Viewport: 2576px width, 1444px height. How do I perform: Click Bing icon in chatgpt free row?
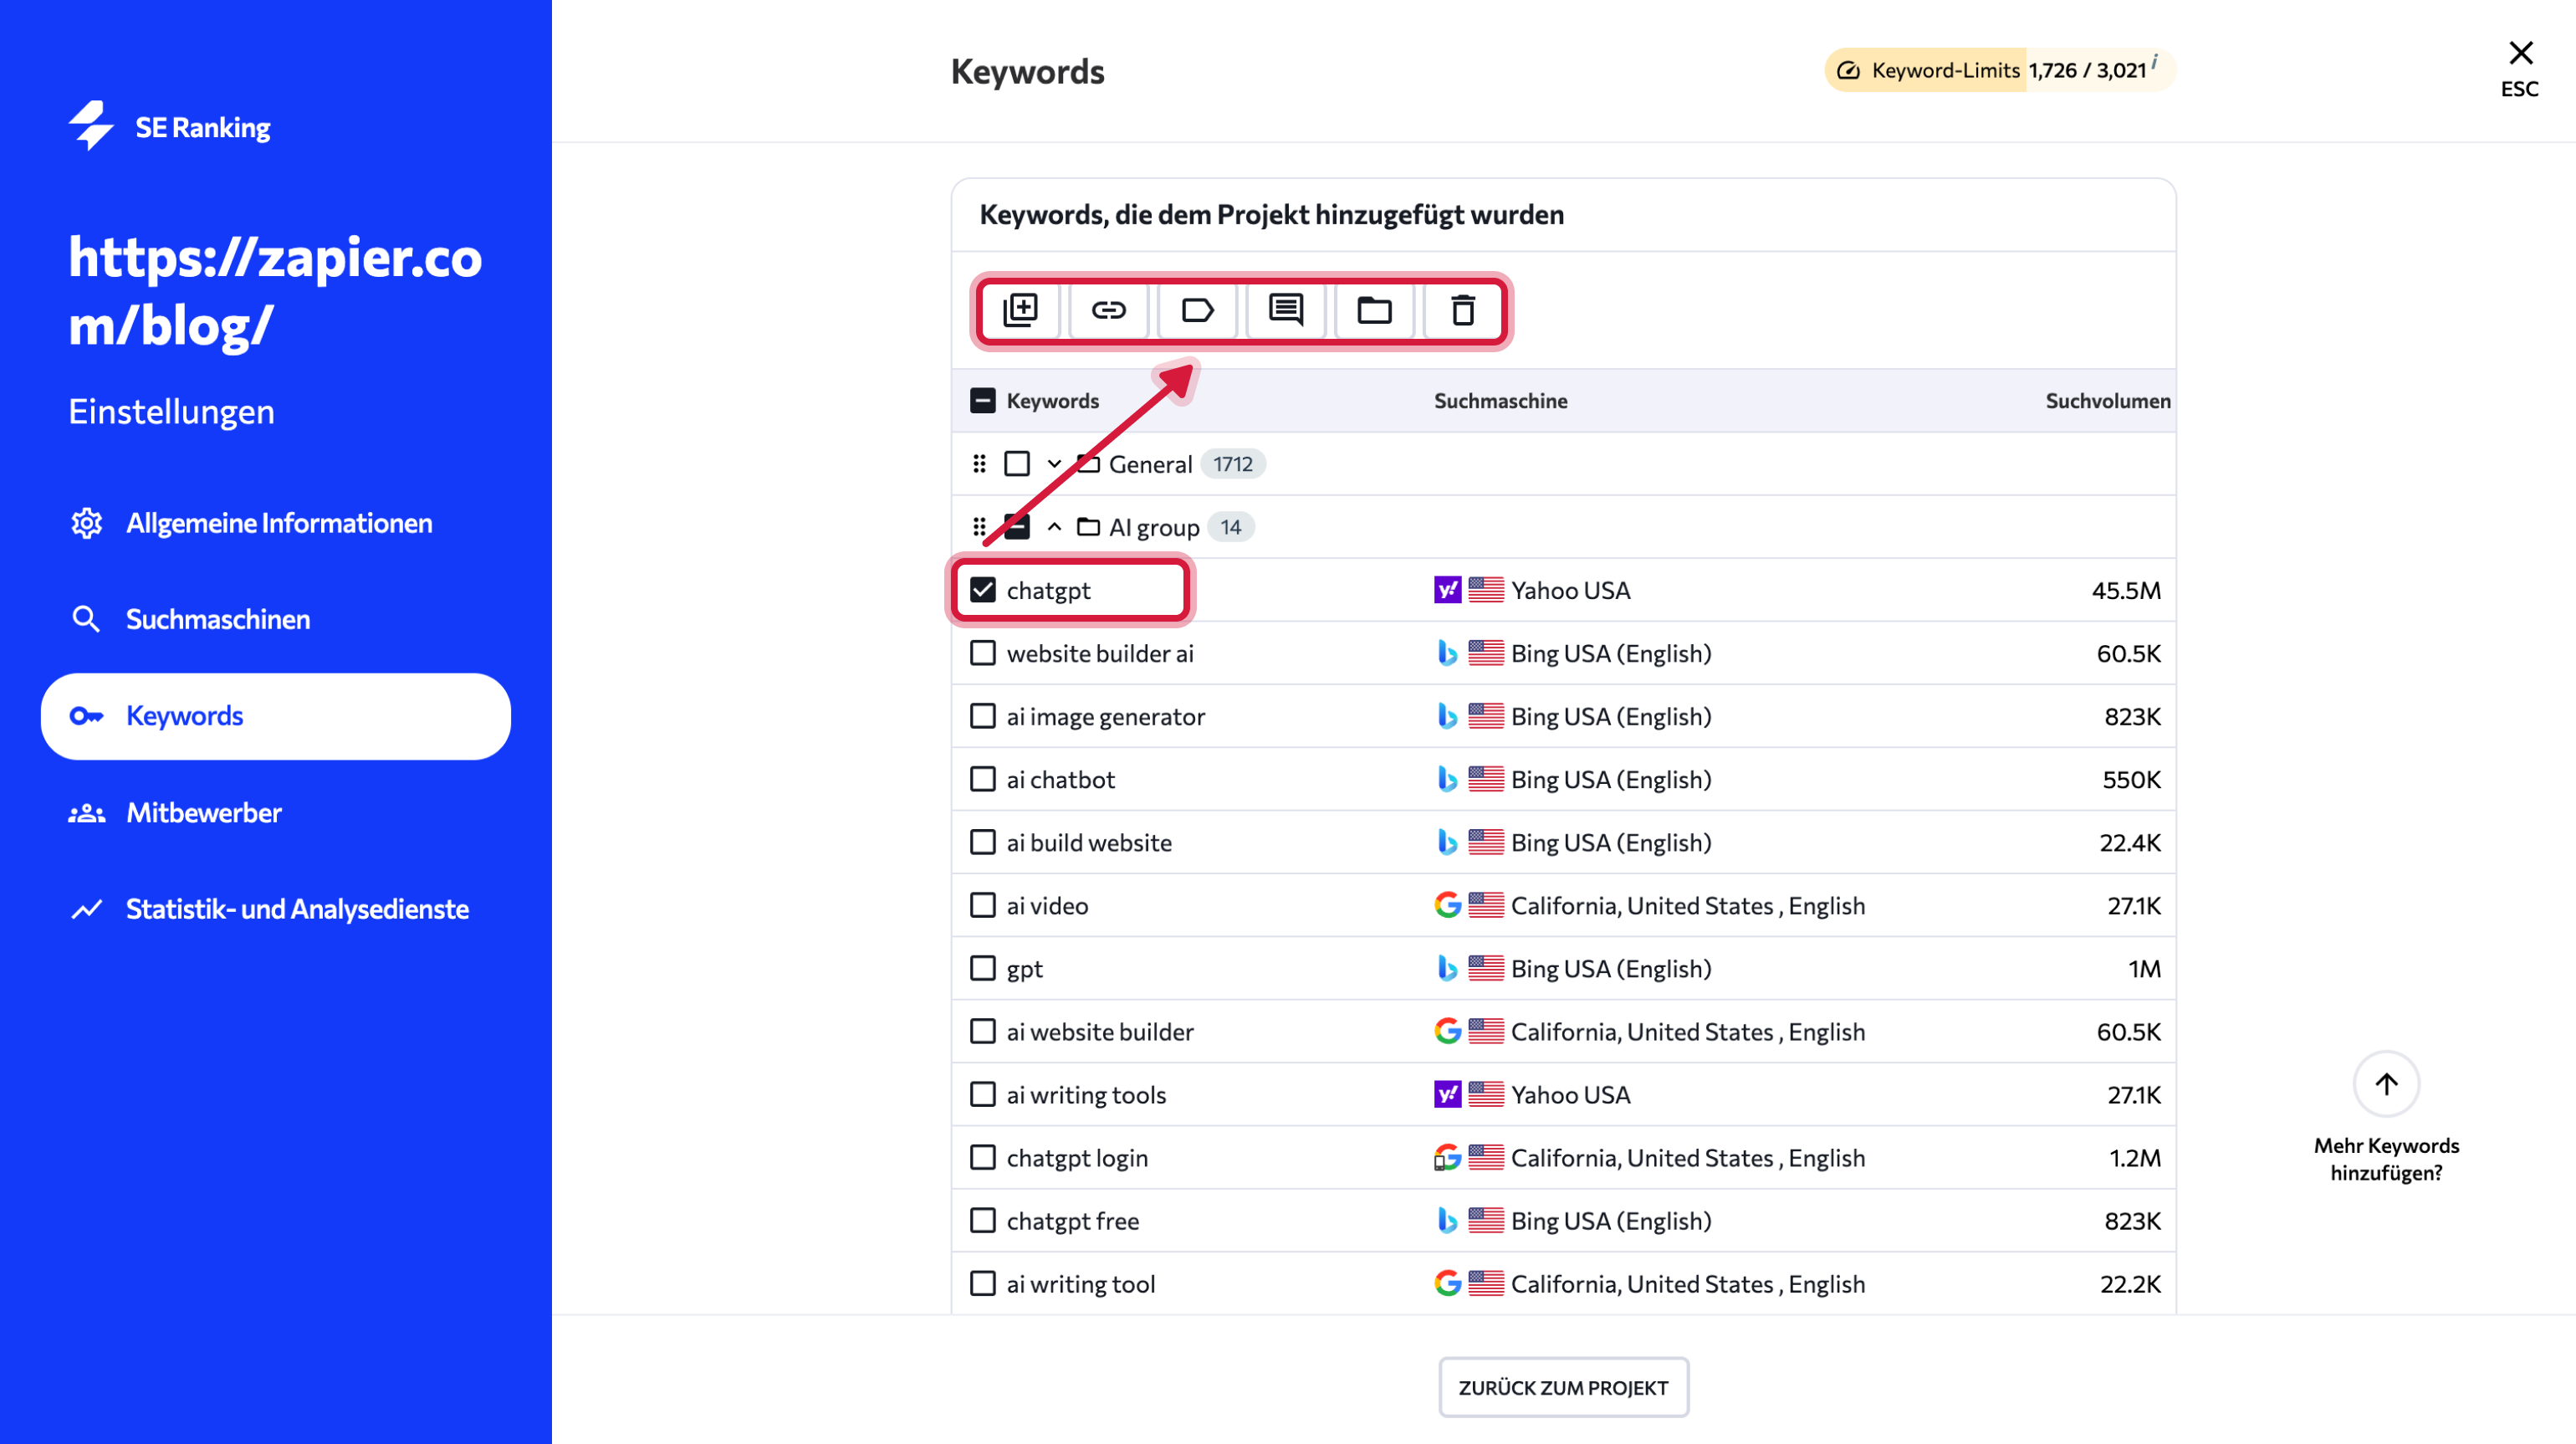coord(1447,1220)
